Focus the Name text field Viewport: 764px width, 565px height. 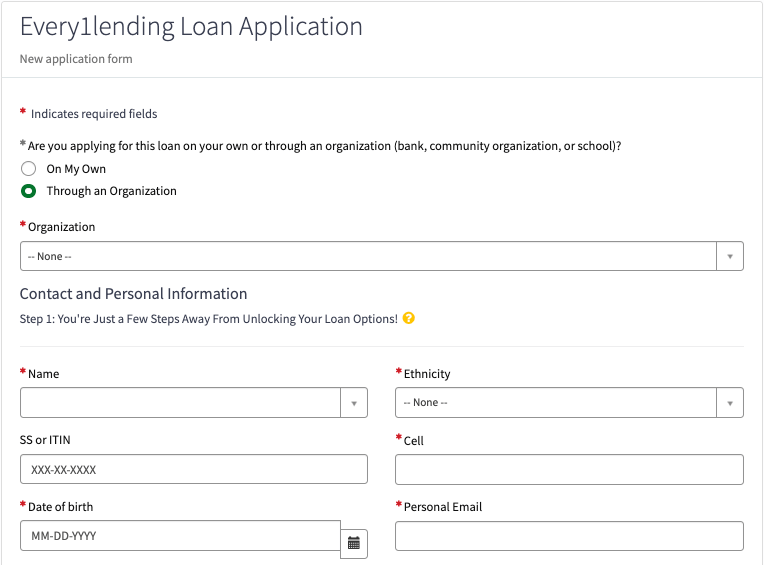(x=180, y=402)
